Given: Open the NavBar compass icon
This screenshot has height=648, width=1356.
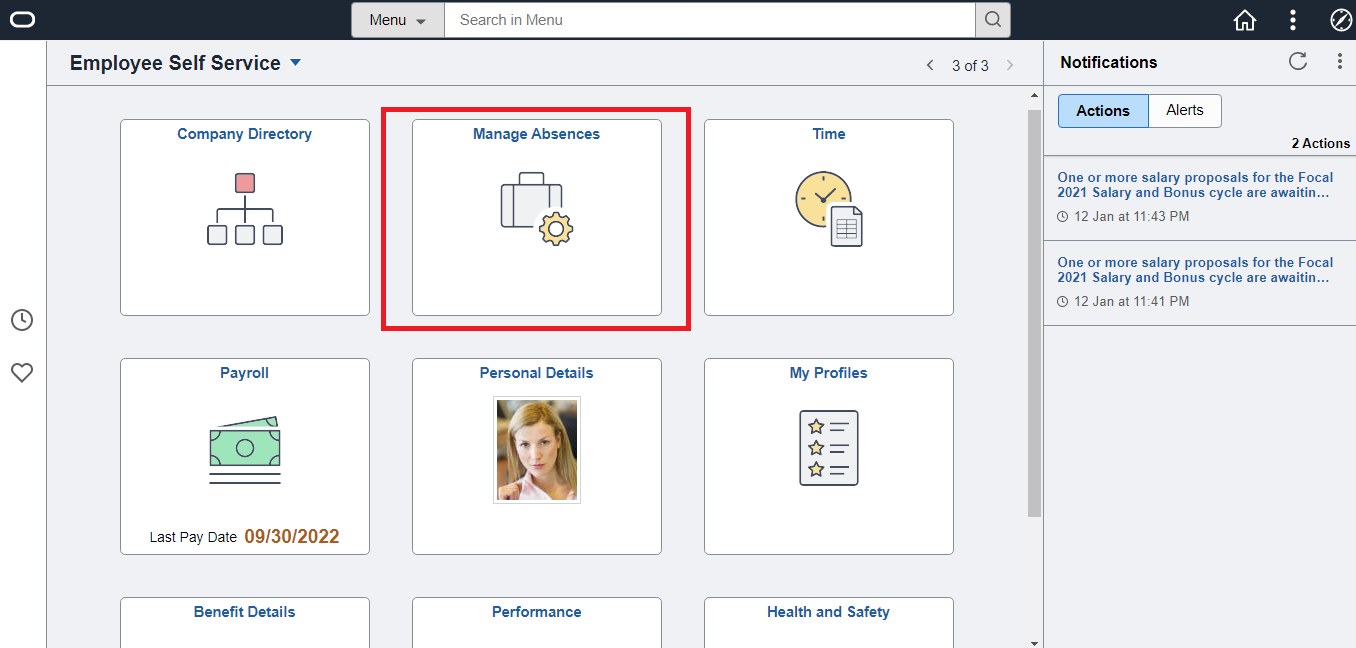Looking at the screenshot, I should [x=1341, y=20].
